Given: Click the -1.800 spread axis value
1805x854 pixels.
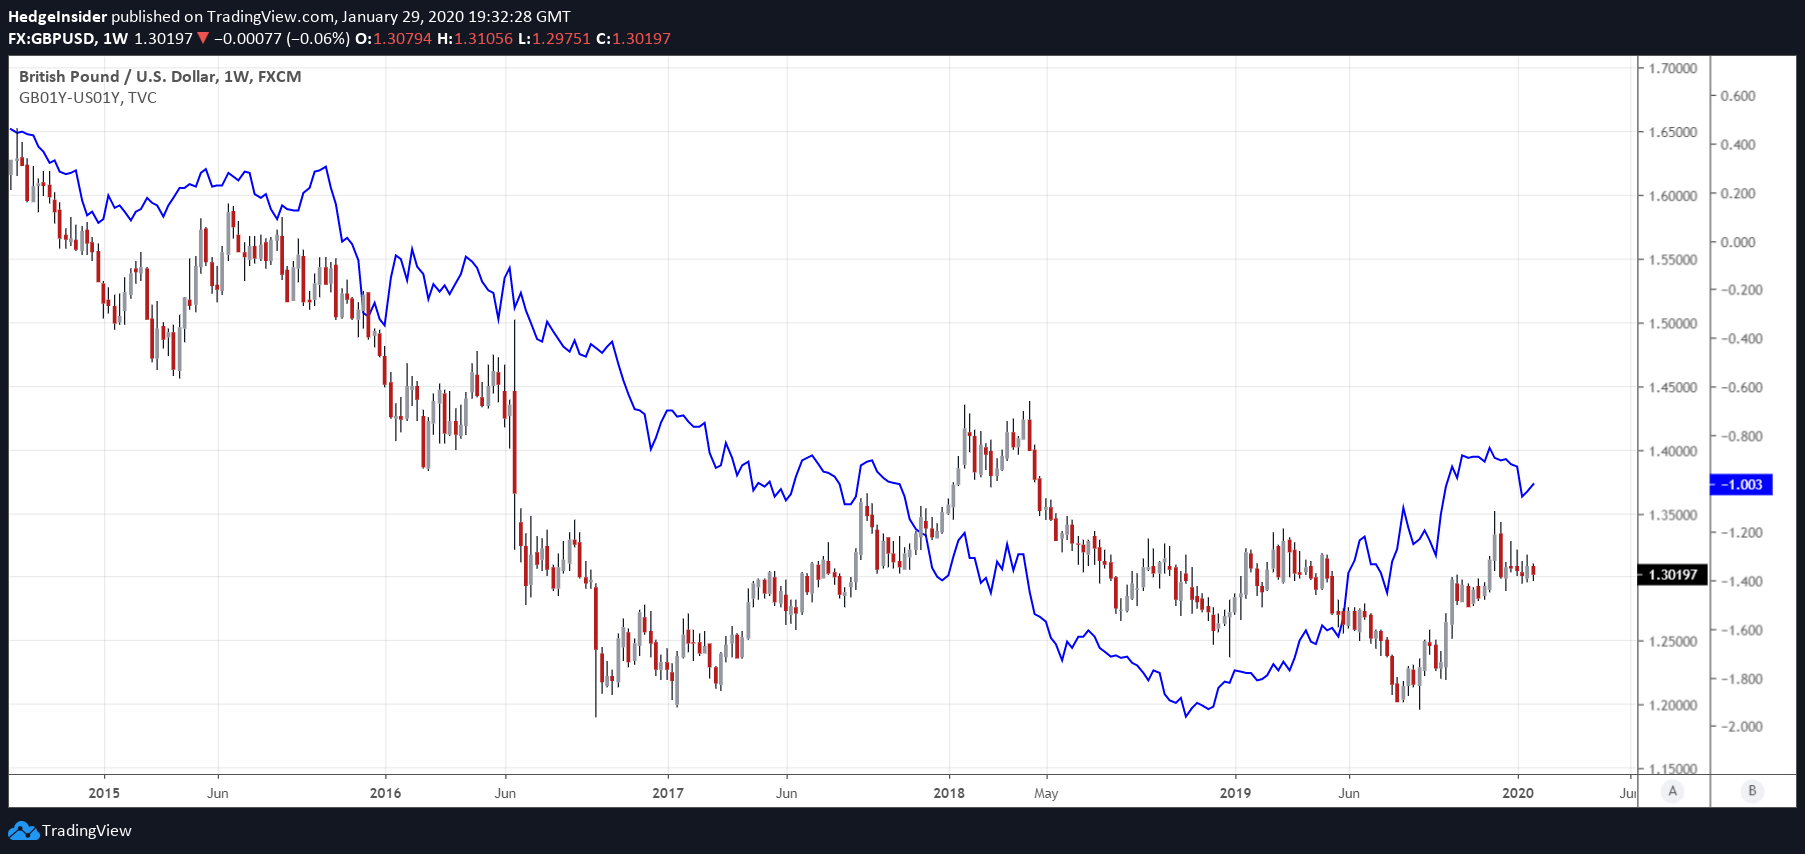Looking at the screenshot, I should click(1740, 679).
